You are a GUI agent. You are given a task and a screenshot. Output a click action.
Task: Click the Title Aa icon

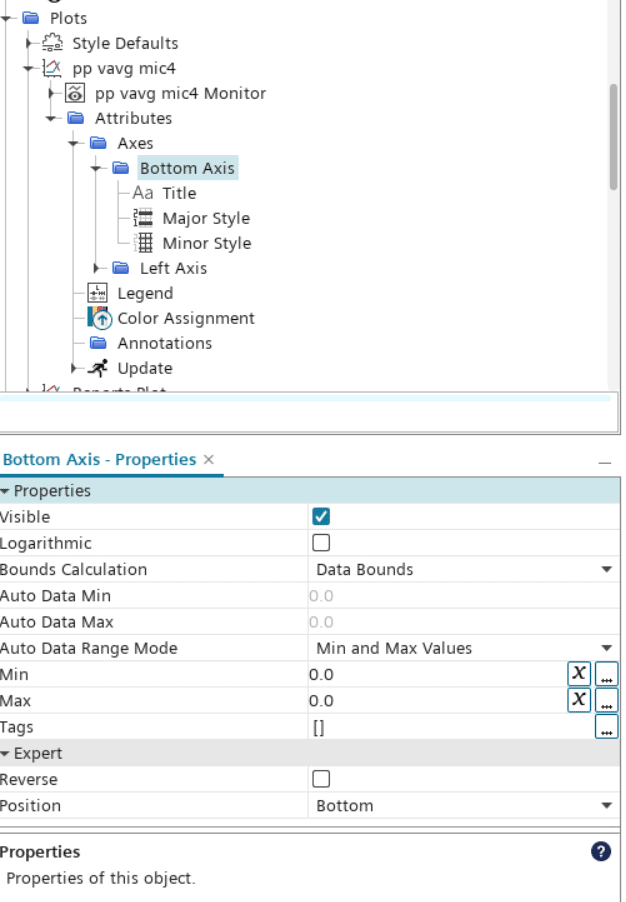[143, 193]
